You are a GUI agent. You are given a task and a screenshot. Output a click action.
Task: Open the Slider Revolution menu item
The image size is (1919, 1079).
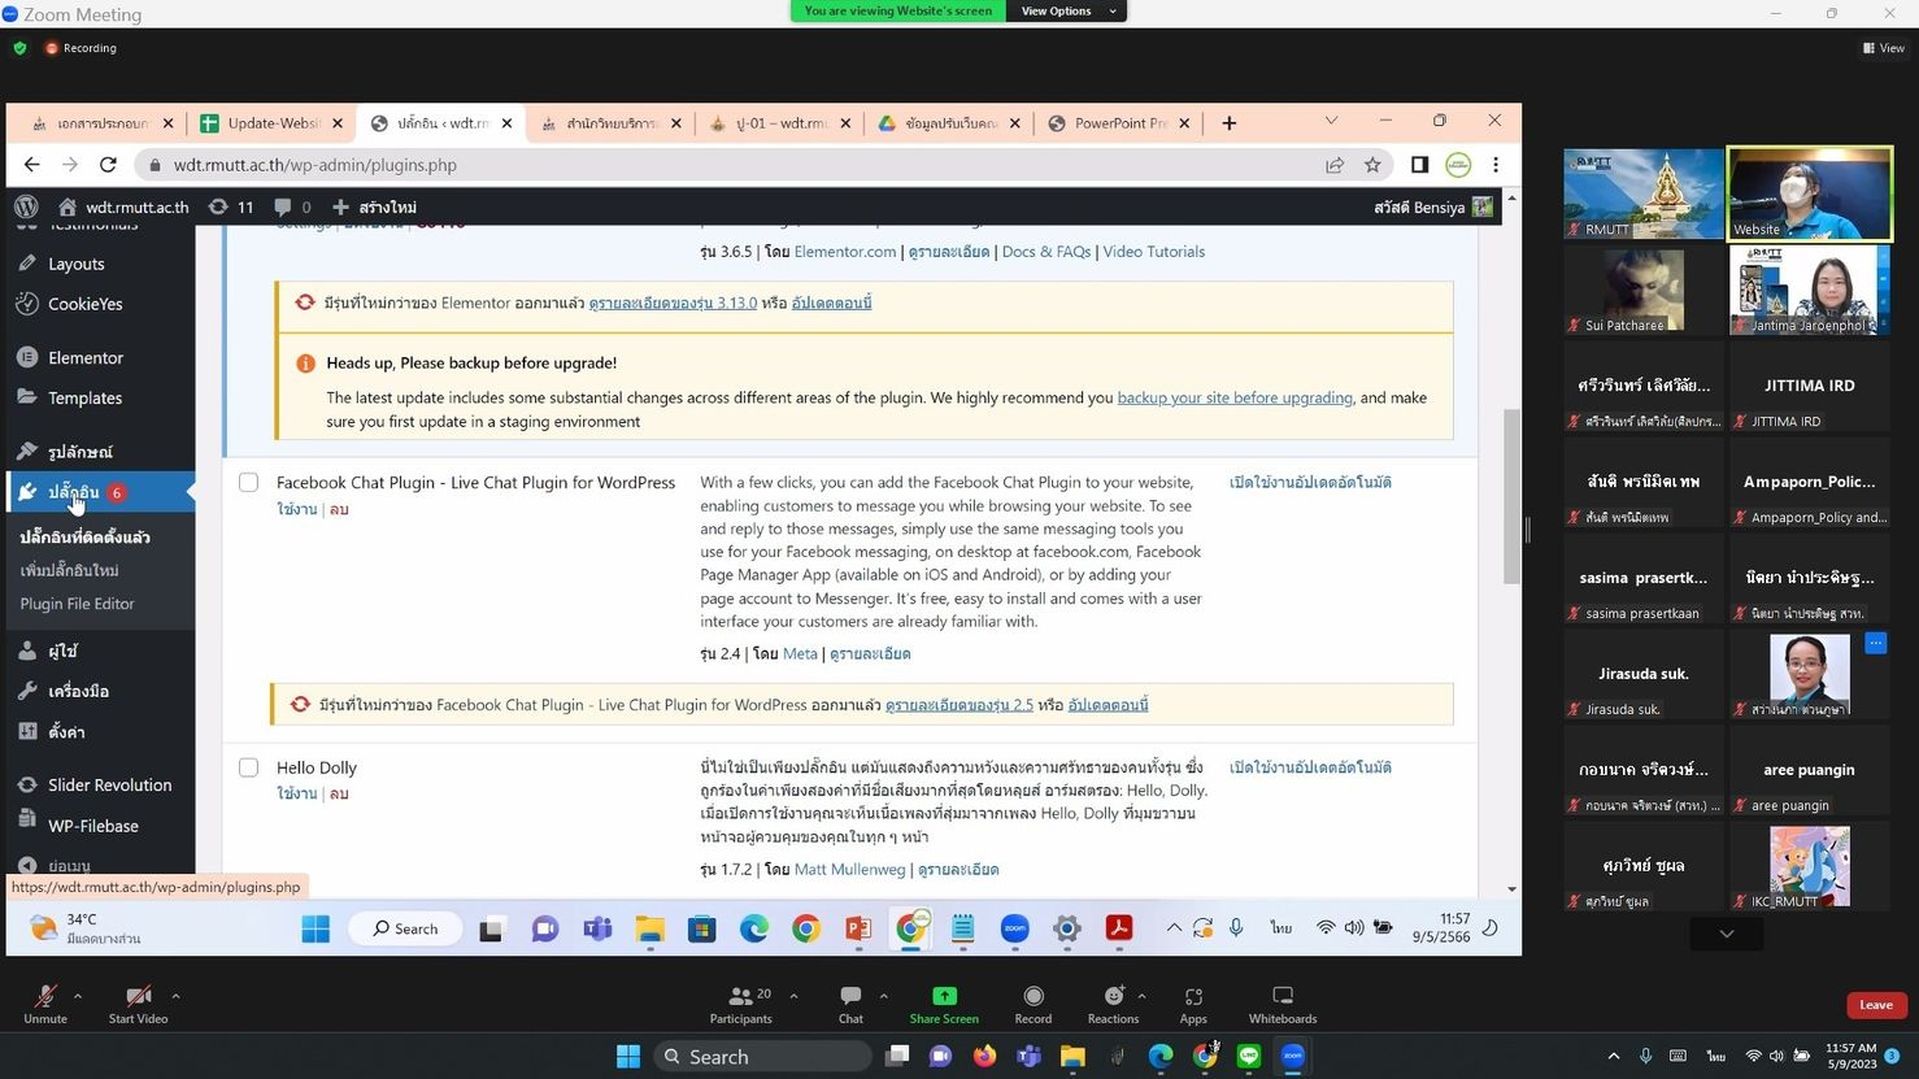[110, 785]
